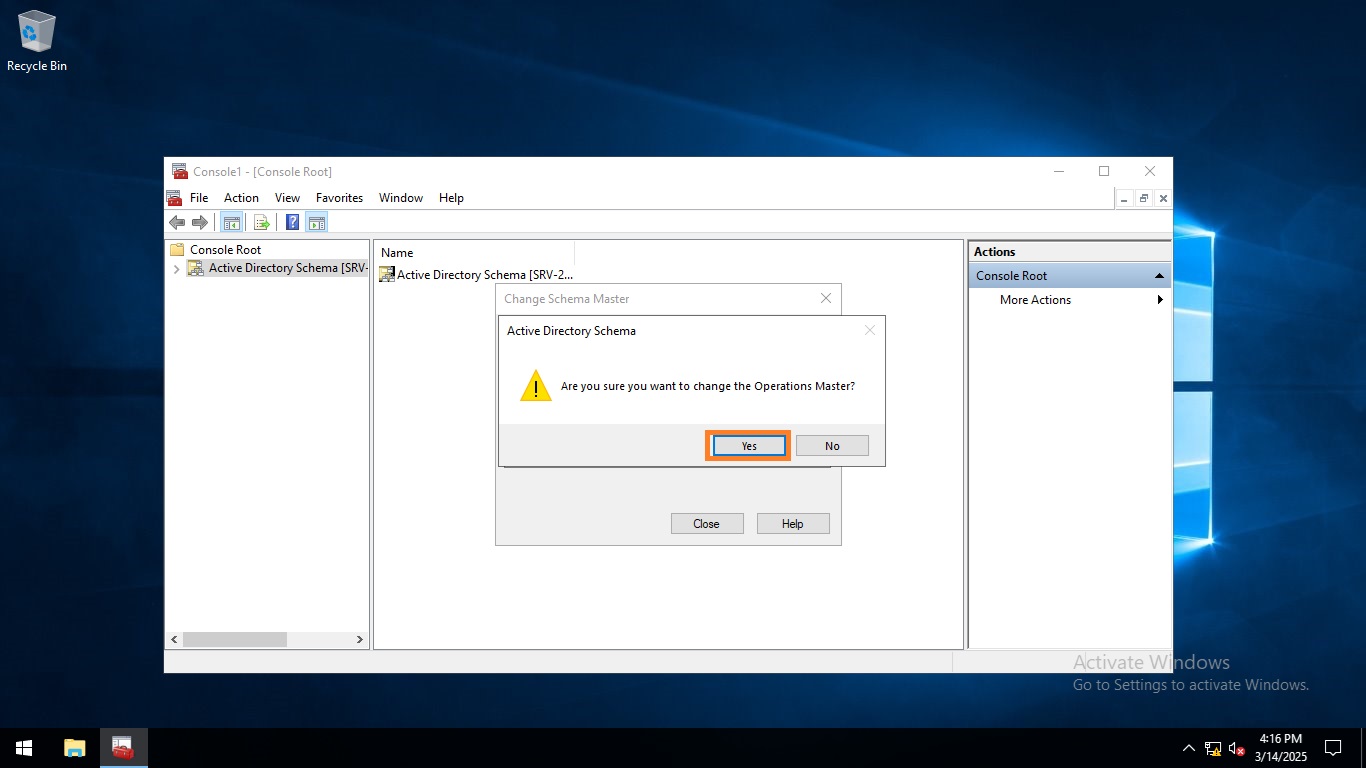1366x768 pixels.
Task: Open the View menu
Action: point(287,198)
